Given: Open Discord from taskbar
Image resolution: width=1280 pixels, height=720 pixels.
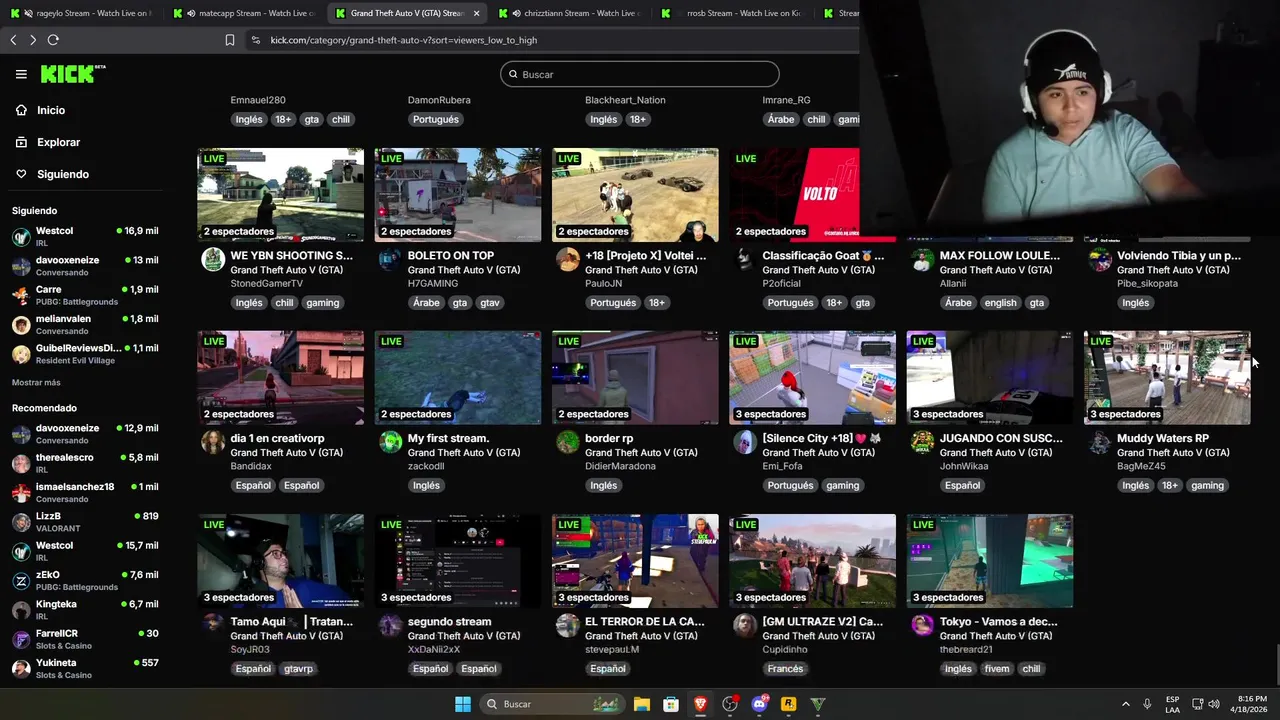Looking at the screenshot, I should pyautogui.click(x=759, y=704).
